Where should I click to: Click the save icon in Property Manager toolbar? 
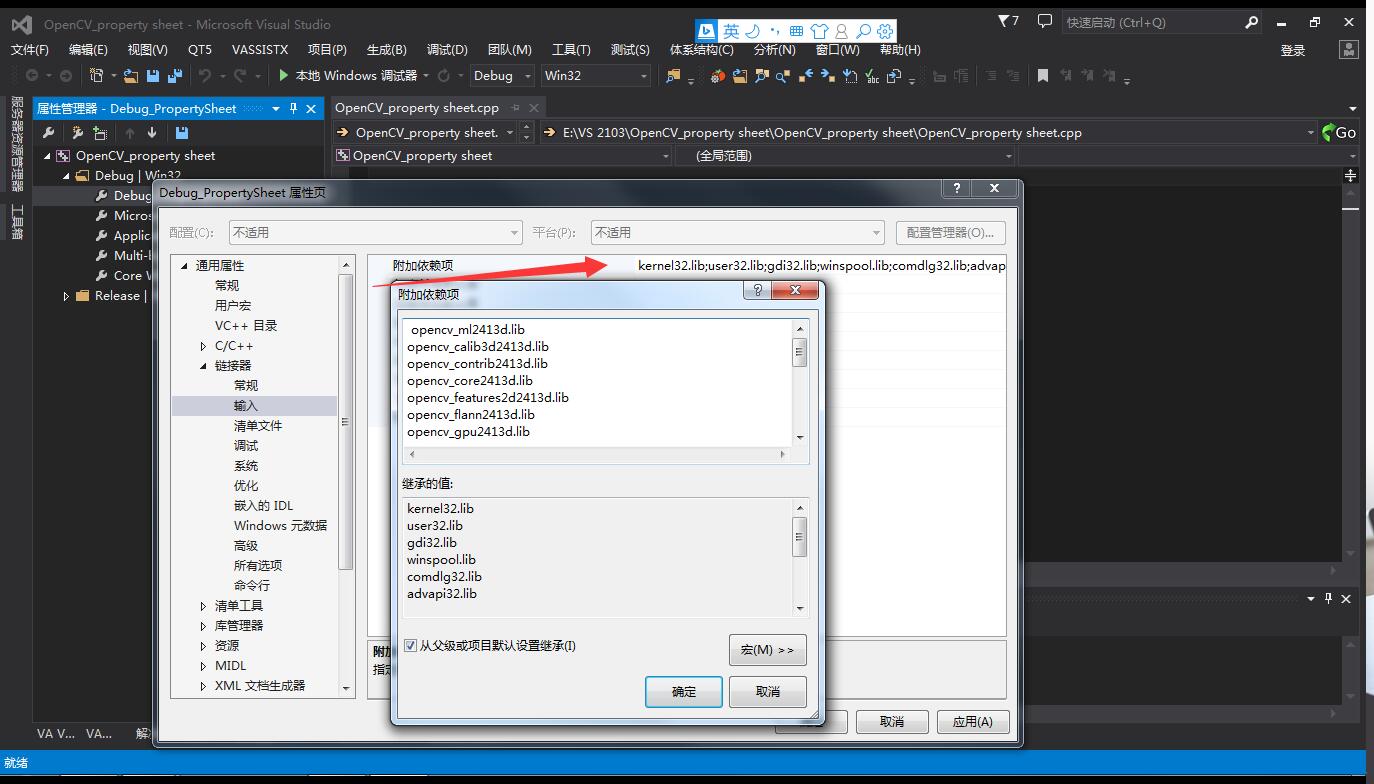181,132
